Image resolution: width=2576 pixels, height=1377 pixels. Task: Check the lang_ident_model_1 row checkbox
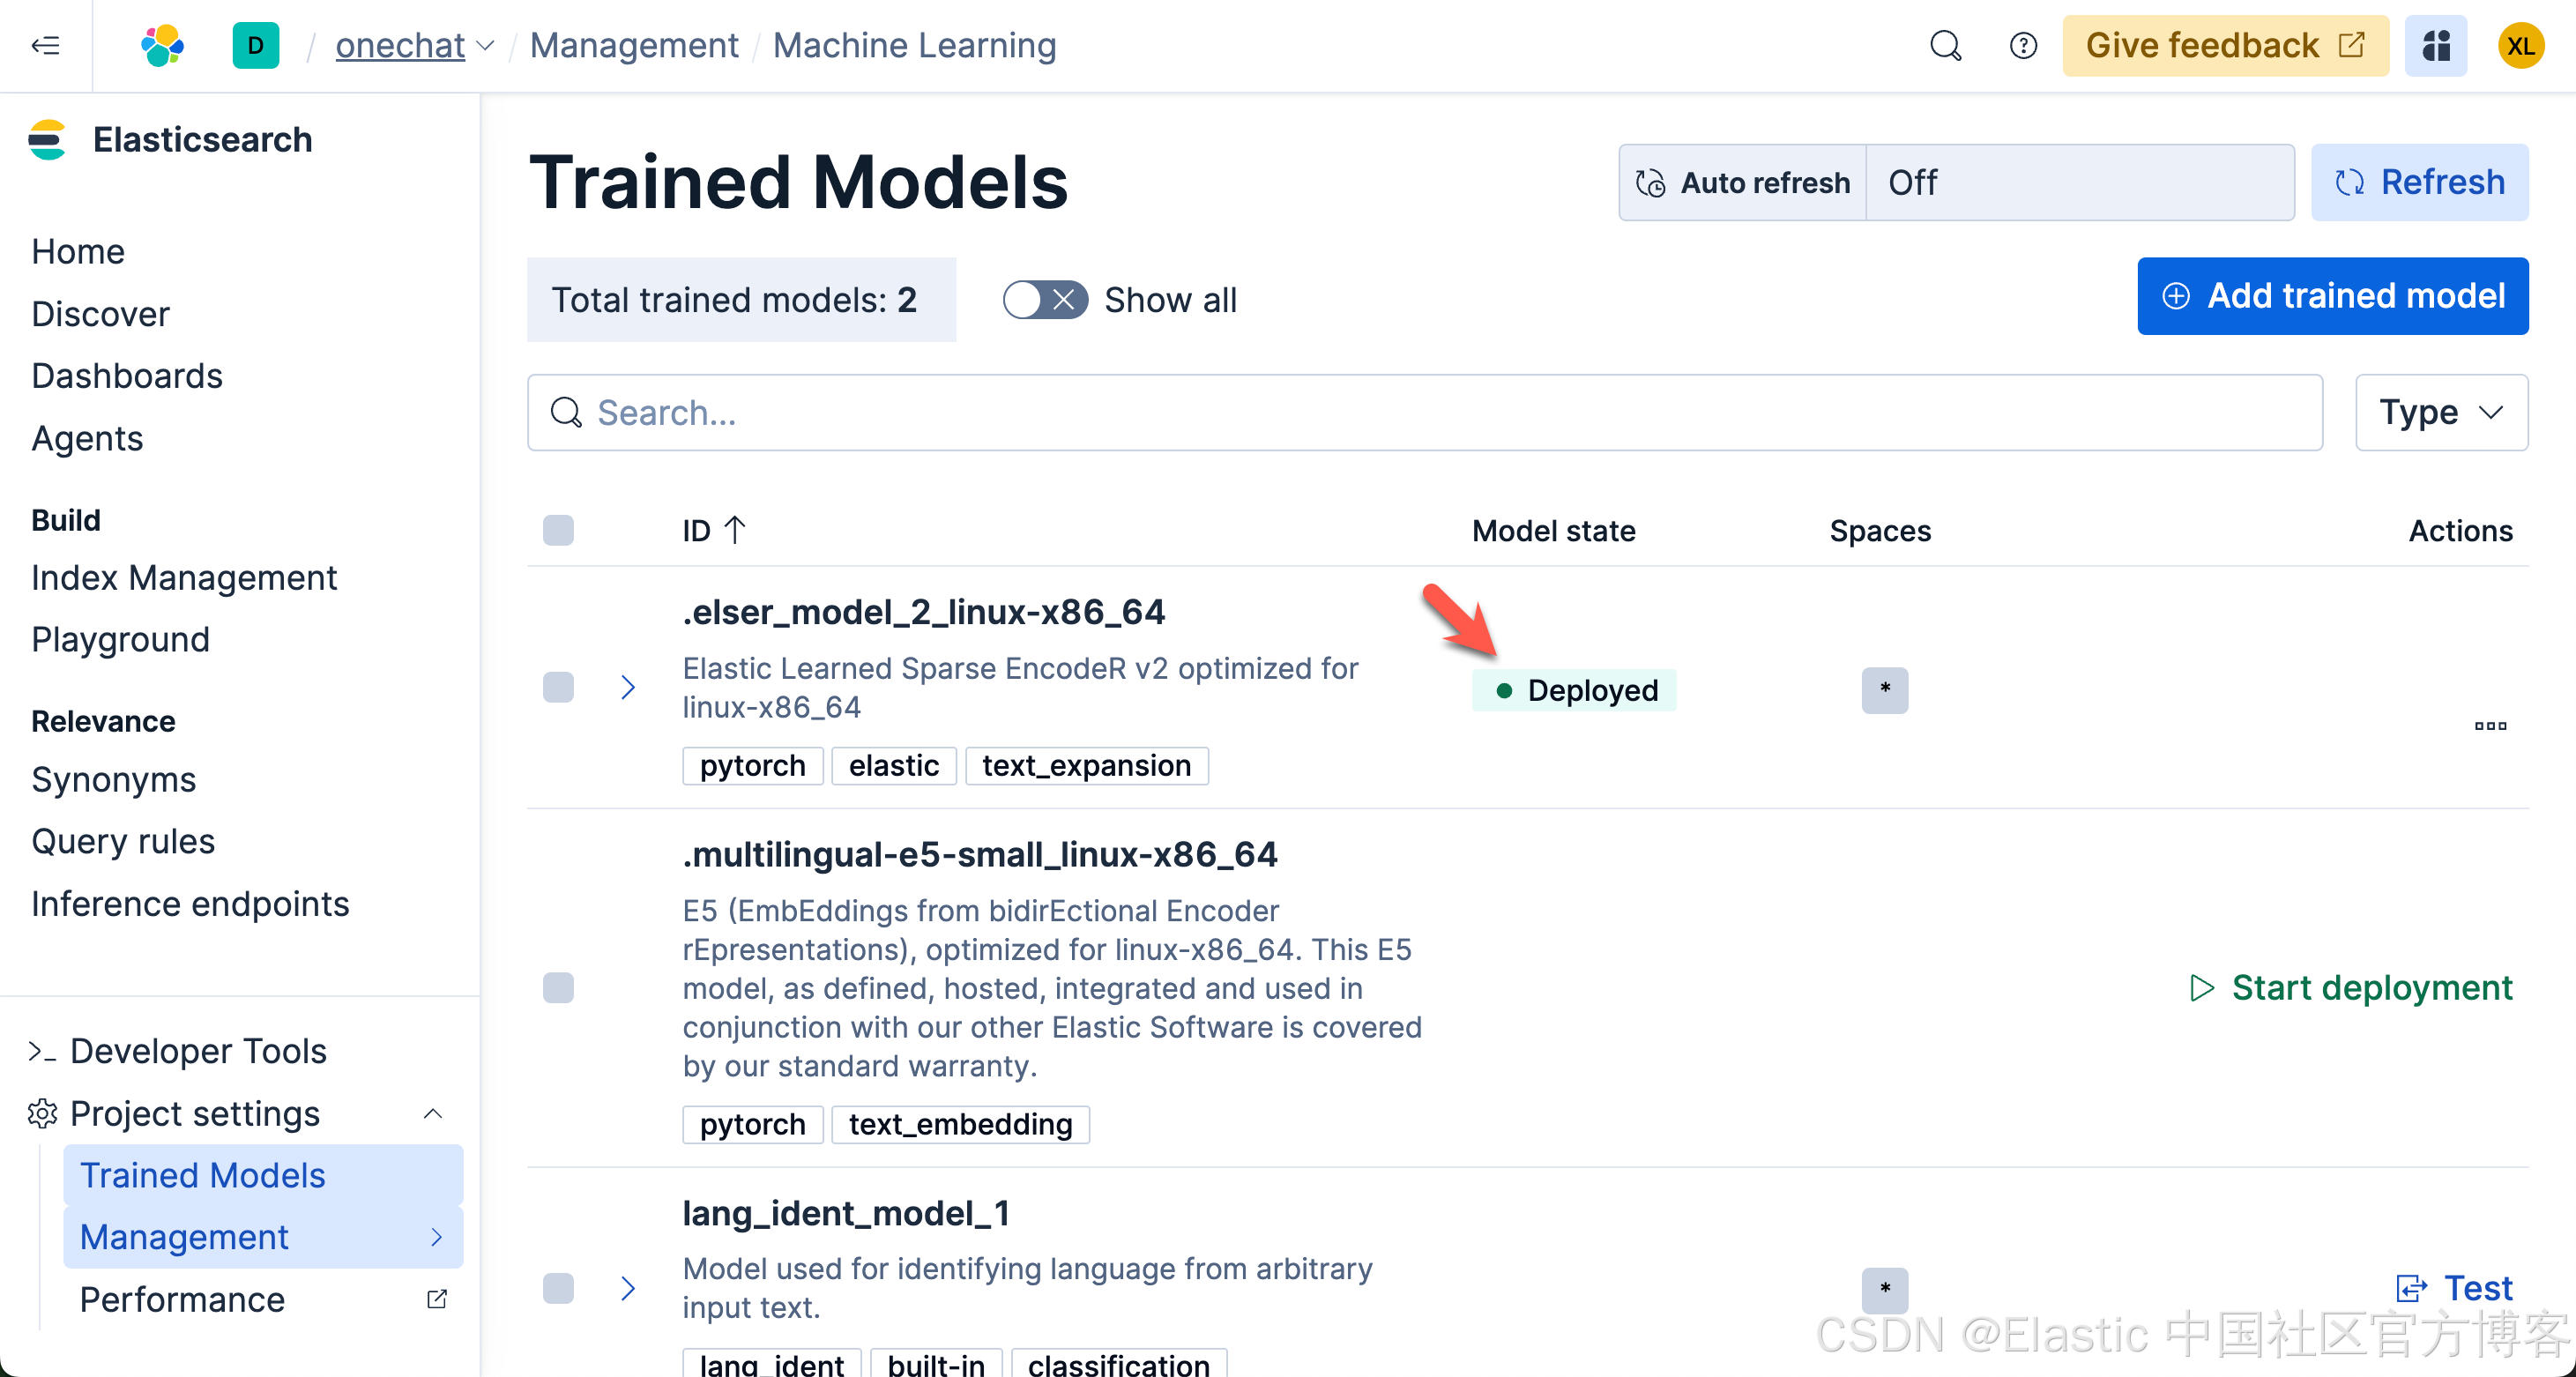(x=558, y=1288)
